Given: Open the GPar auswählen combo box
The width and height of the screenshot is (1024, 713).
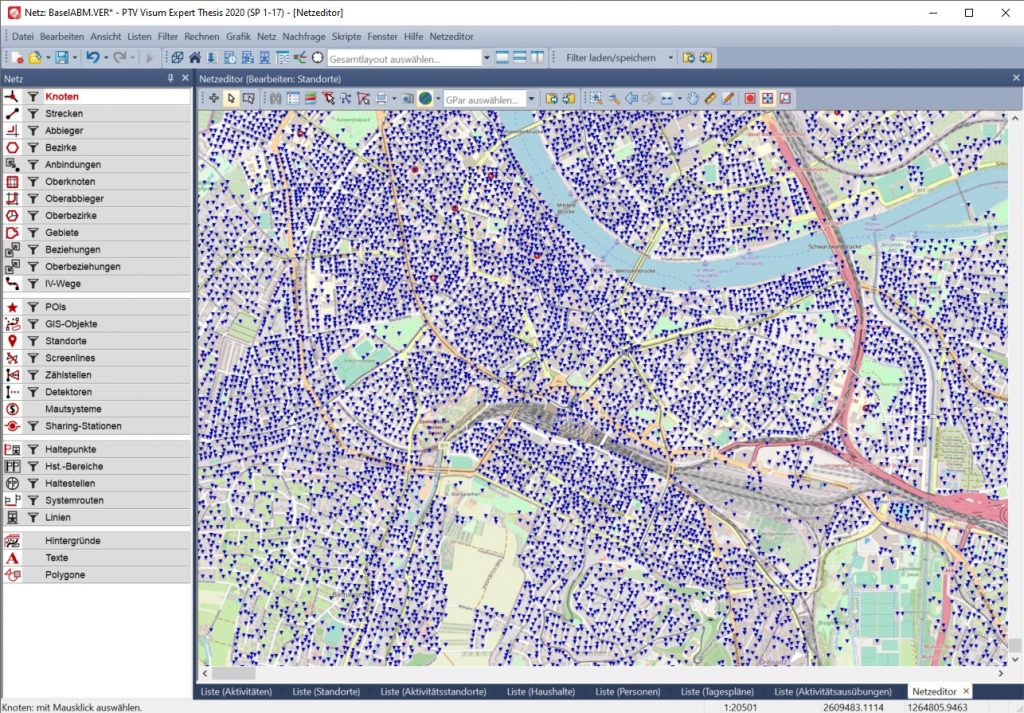Looking at the screenshot, I should [x=532, y=99].
